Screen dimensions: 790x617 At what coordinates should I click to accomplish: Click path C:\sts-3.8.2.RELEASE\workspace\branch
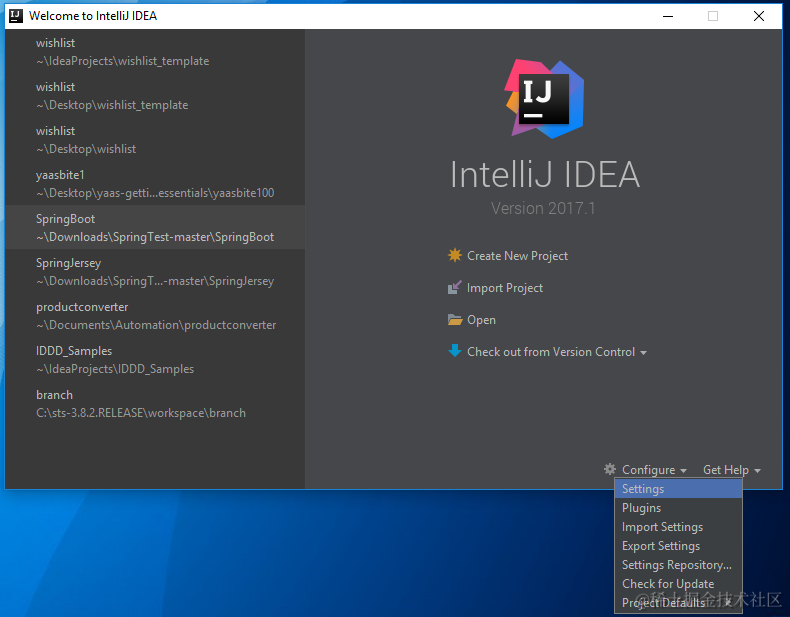[x=141, y=413]
